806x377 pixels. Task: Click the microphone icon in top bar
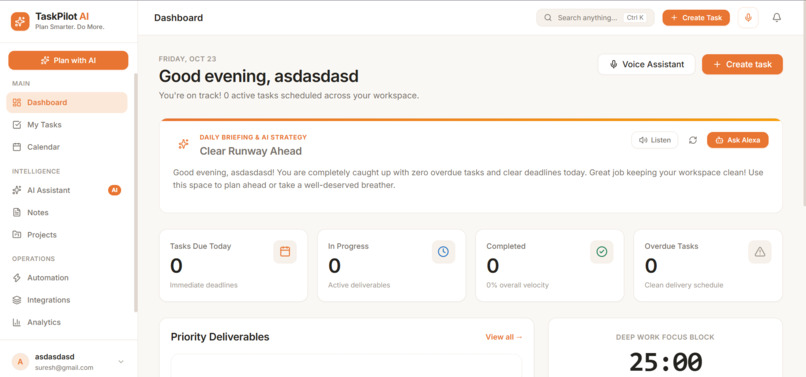click(x=748, y=17)
